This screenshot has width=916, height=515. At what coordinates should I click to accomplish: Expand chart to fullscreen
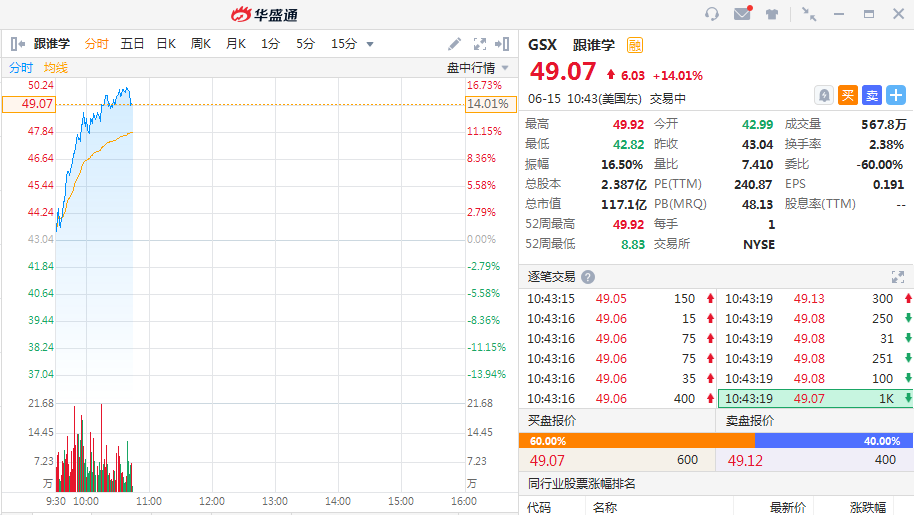pyautogui.click(x=479, y=44)
